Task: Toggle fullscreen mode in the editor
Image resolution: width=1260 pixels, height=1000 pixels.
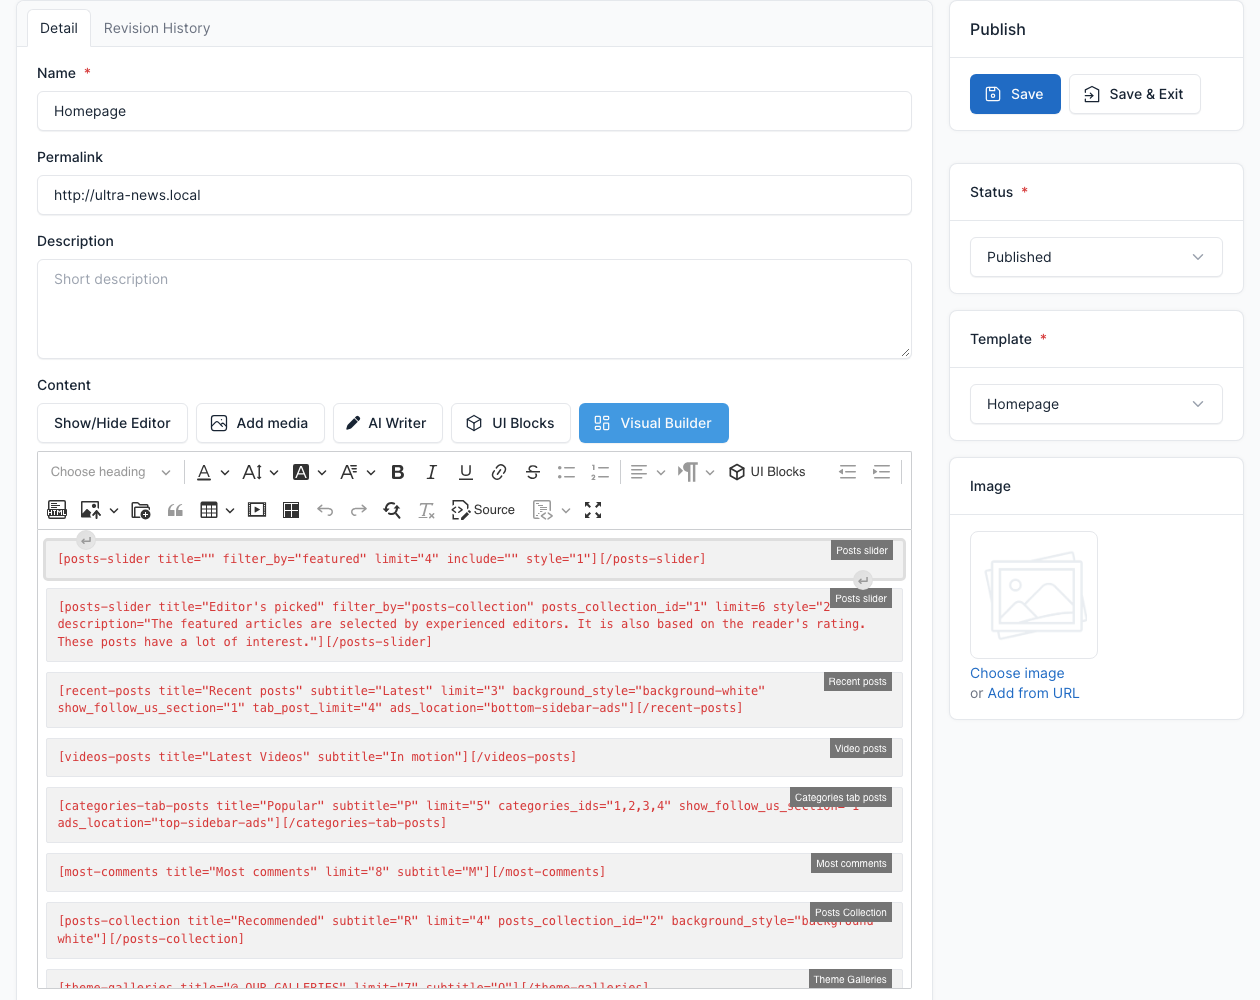Action: (x=593, y=510)
